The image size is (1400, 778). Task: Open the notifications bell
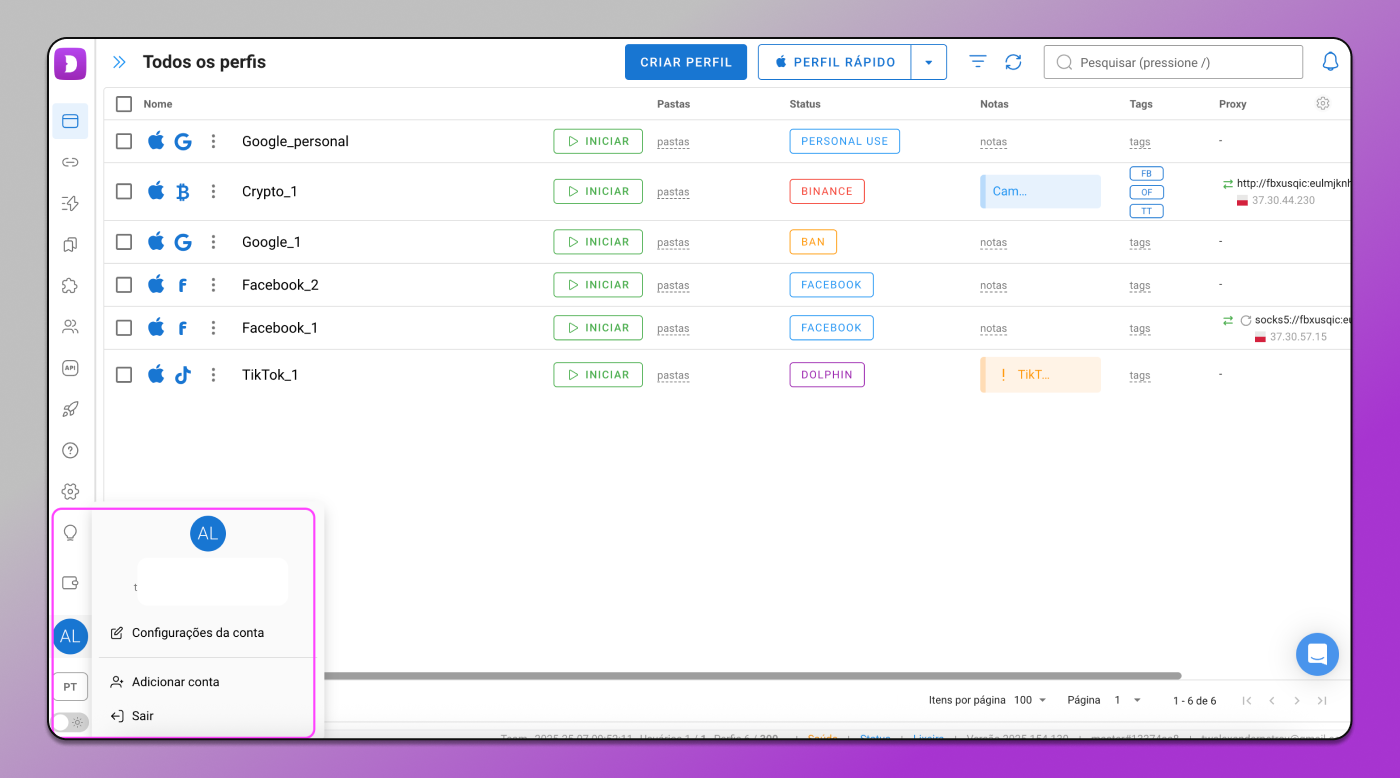1330,62
